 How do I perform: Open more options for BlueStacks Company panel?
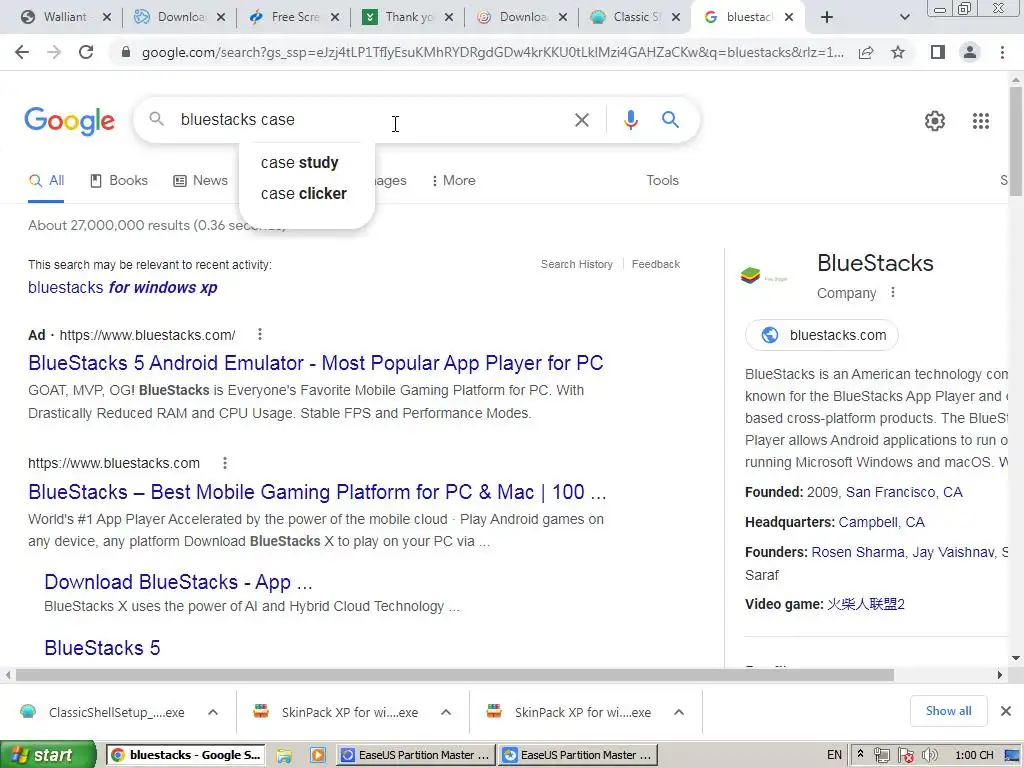coord(893,293)
